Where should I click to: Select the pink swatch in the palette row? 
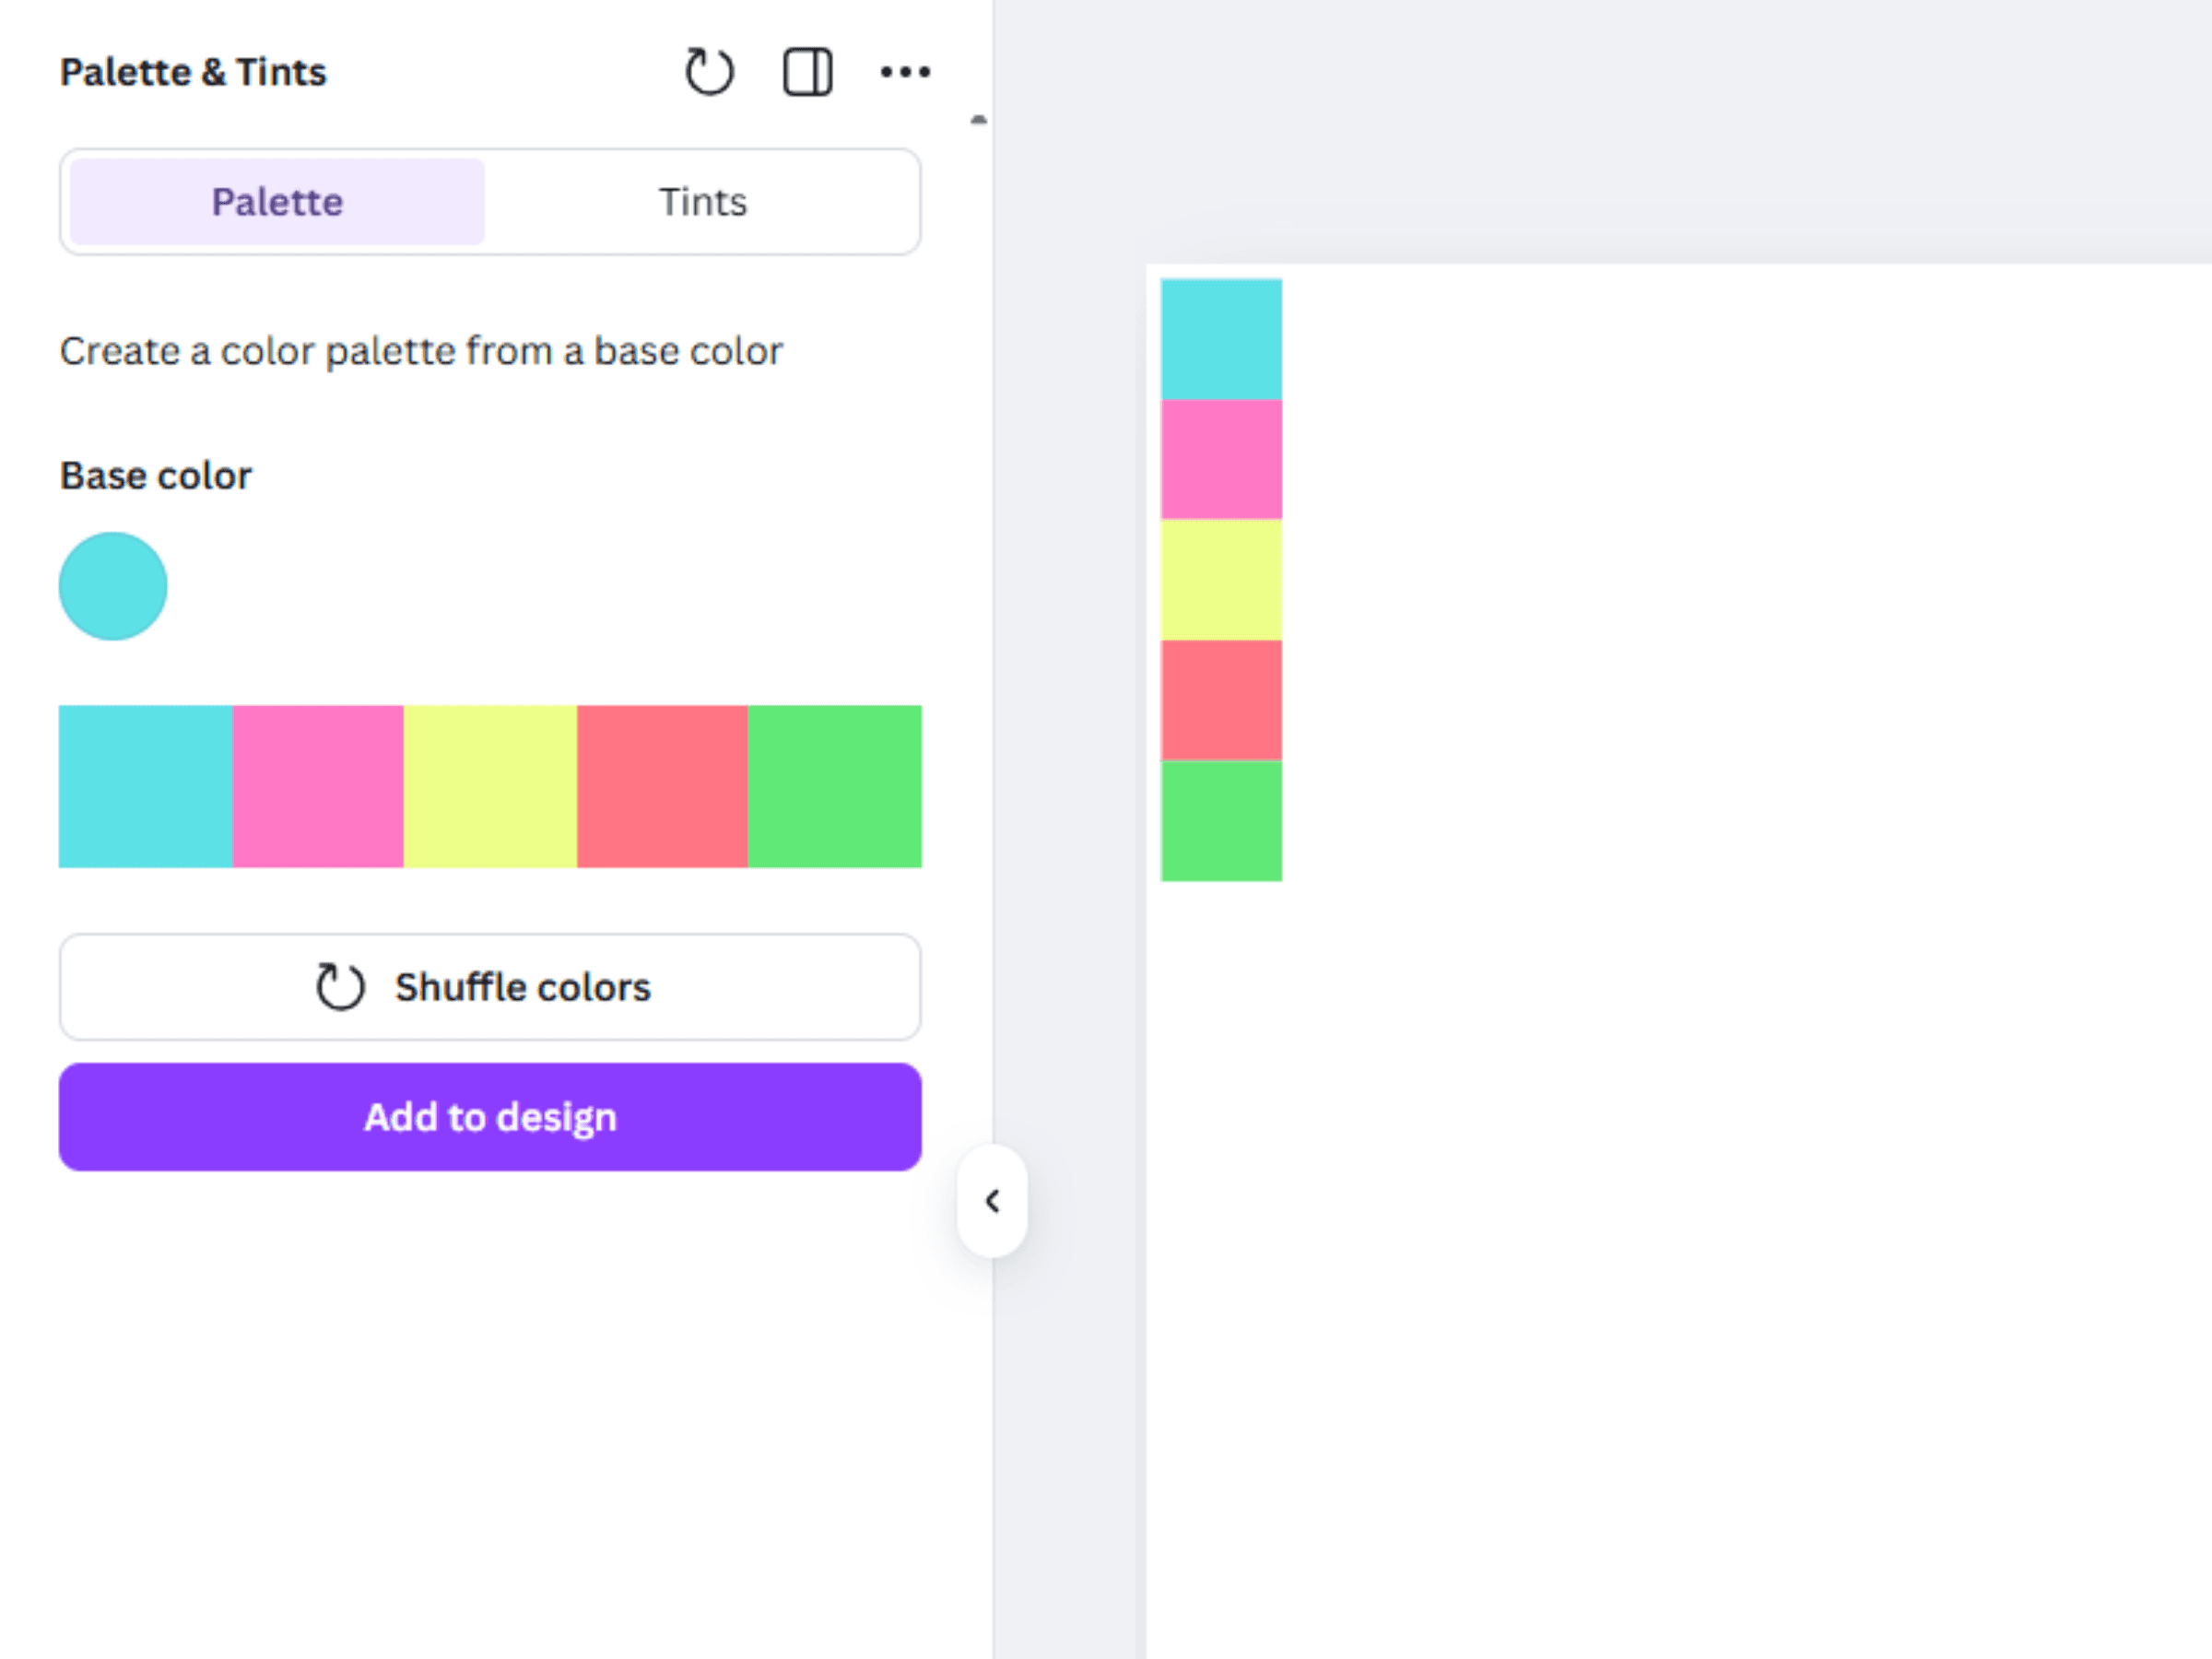click(318, 786)
